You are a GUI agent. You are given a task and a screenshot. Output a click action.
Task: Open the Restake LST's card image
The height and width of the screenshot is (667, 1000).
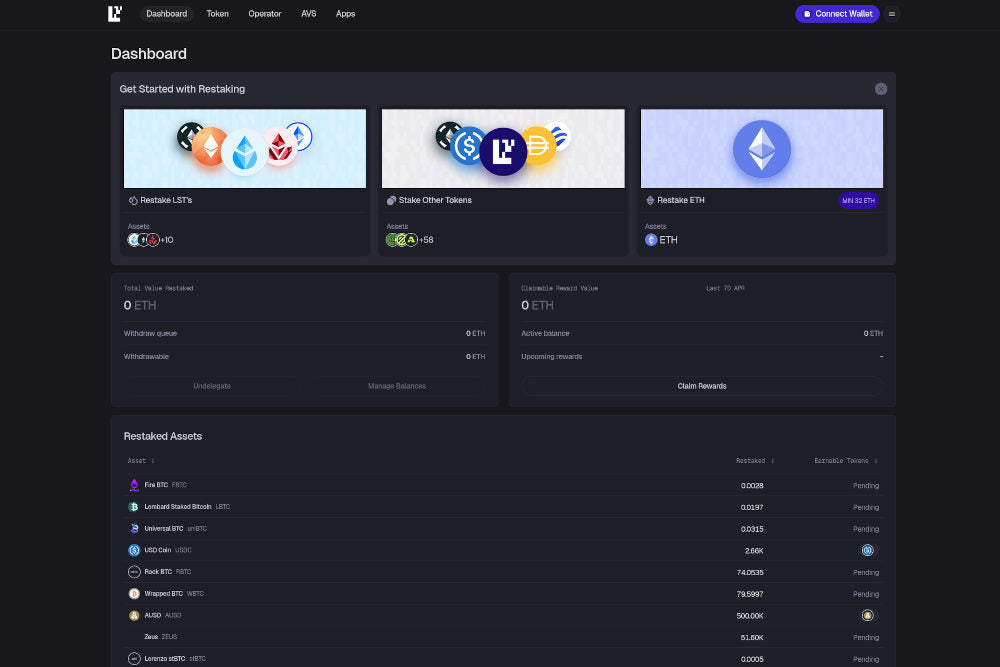(245, 148)
